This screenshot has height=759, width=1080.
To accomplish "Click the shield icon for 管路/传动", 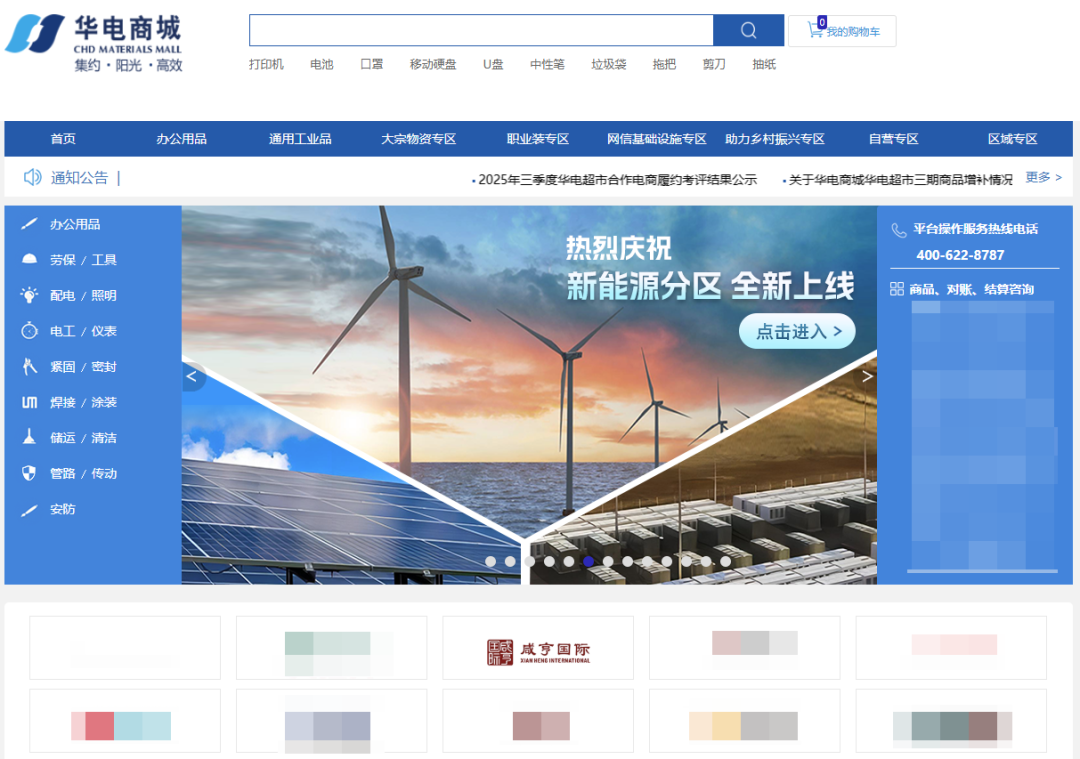I will 29,474.
